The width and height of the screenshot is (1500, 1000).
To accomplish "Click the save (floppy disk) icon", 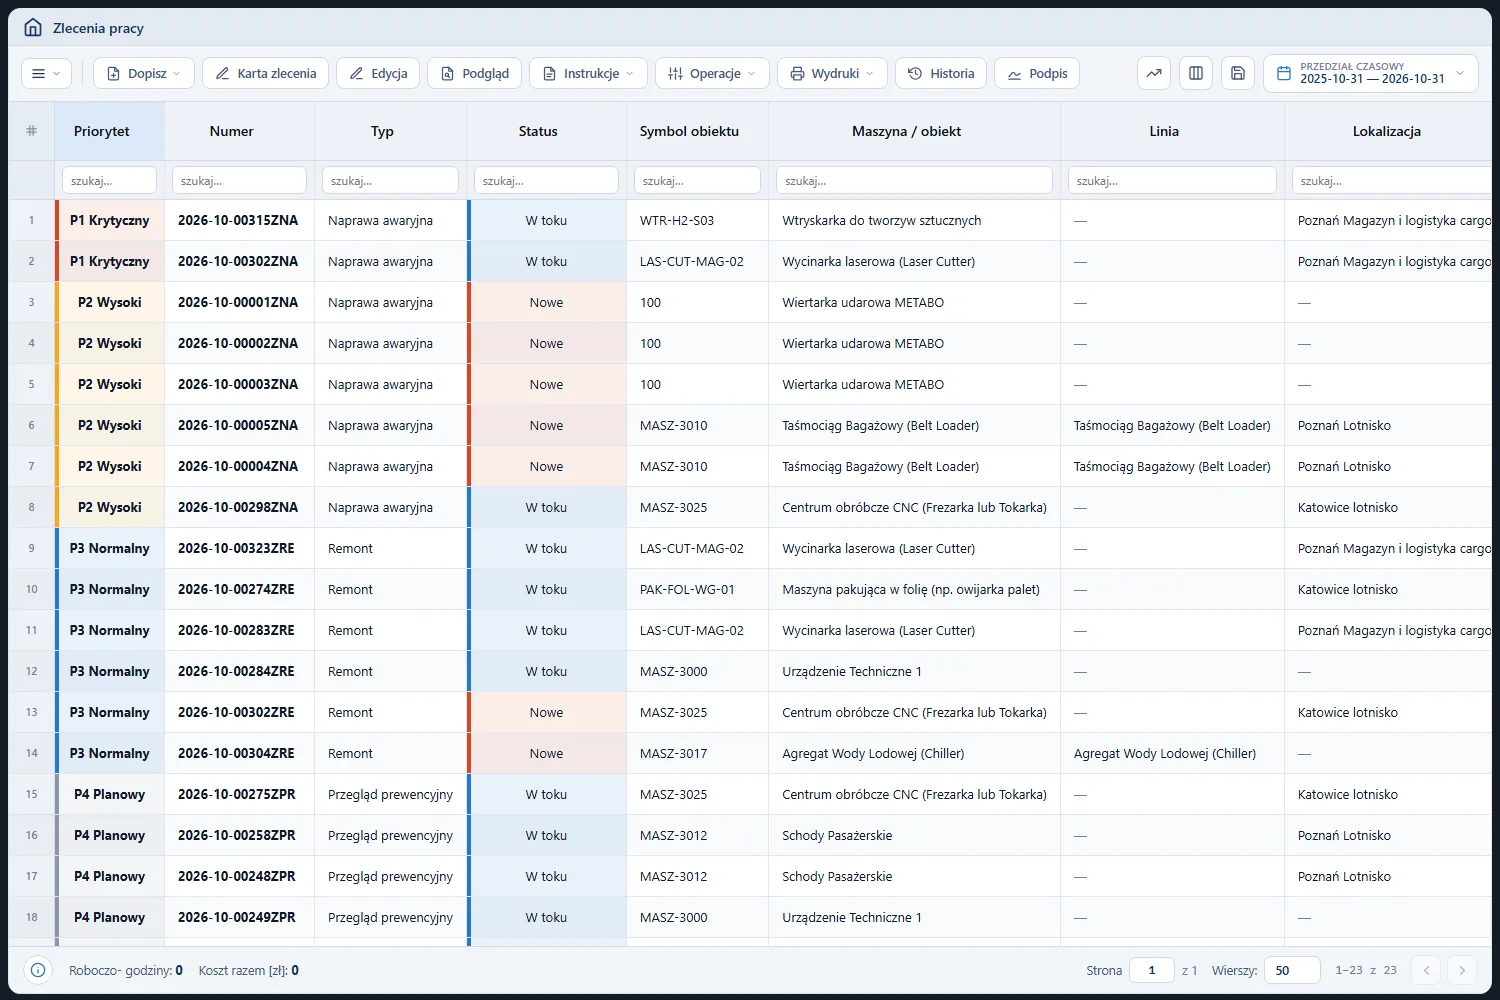I will pos(1238,73).
